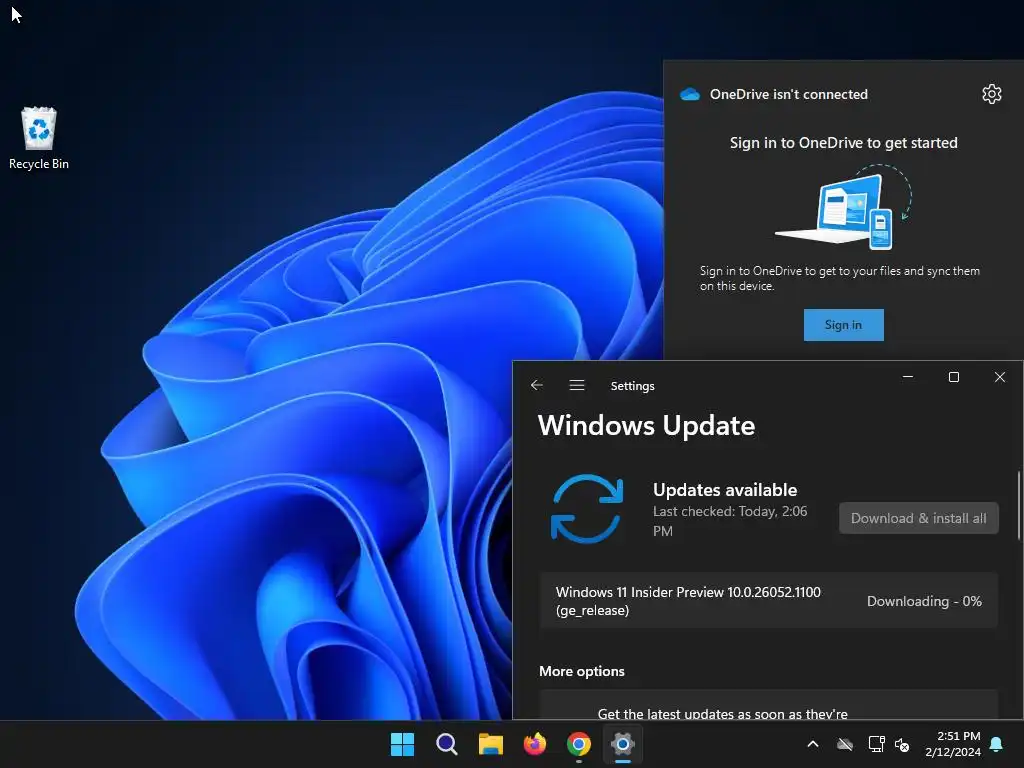Launch File Explorer from taskbar
The width and height of the screenshot is (1024, 768).
pyautogui.click(x=490, y=744)
